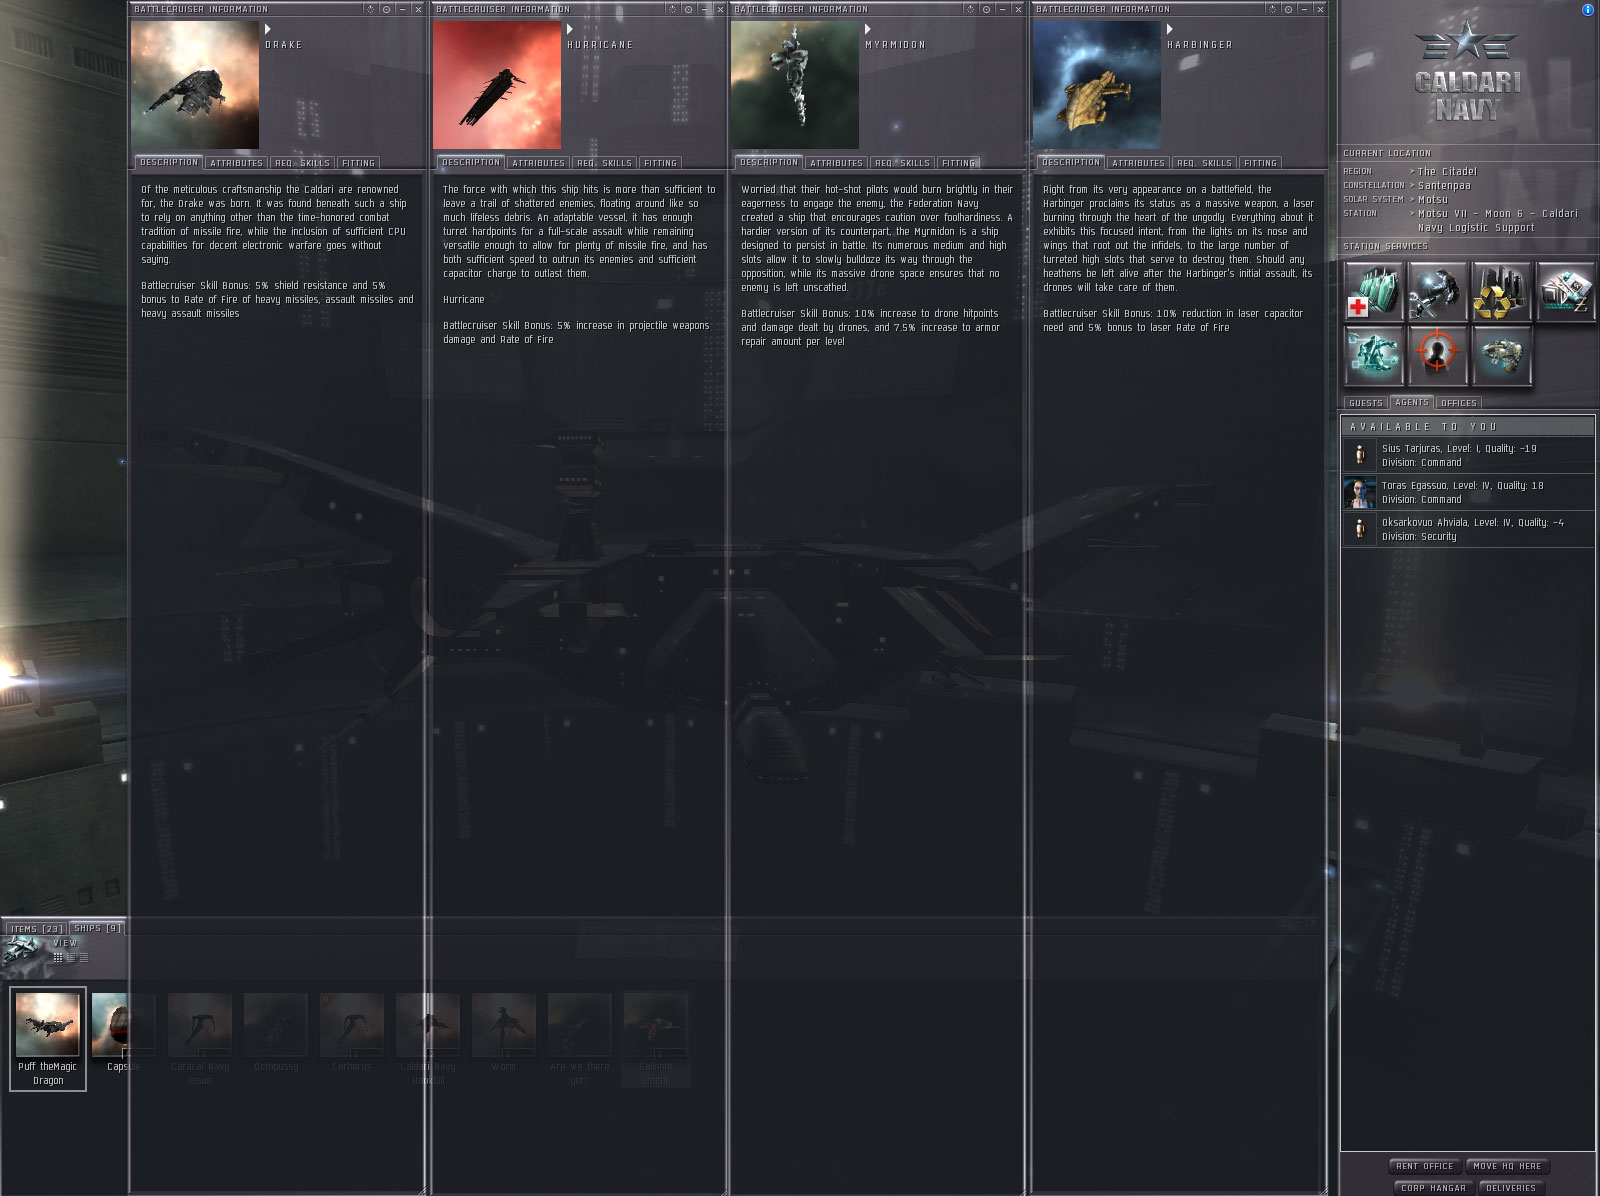Open the Attributes tab in Drake window
The image size is (1600, 1196).
coord(237,163)
